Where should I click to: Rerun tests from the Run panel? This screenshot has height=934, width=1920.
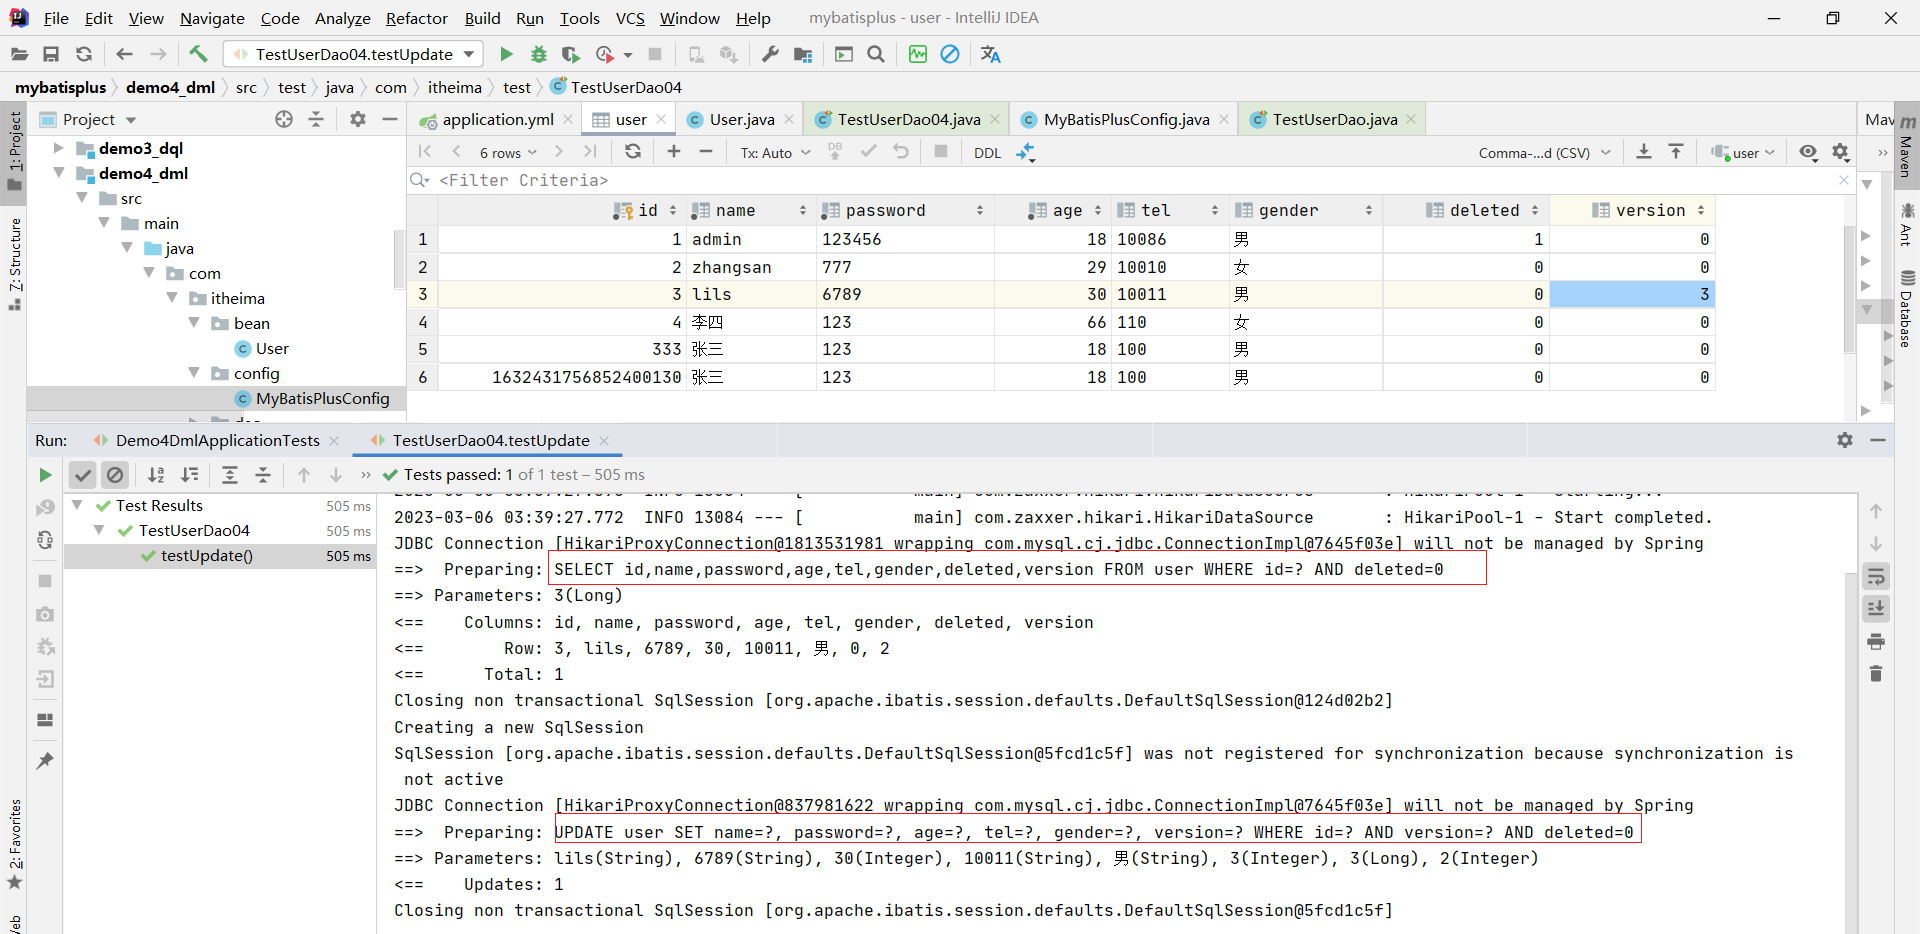[x=45, y=475]
